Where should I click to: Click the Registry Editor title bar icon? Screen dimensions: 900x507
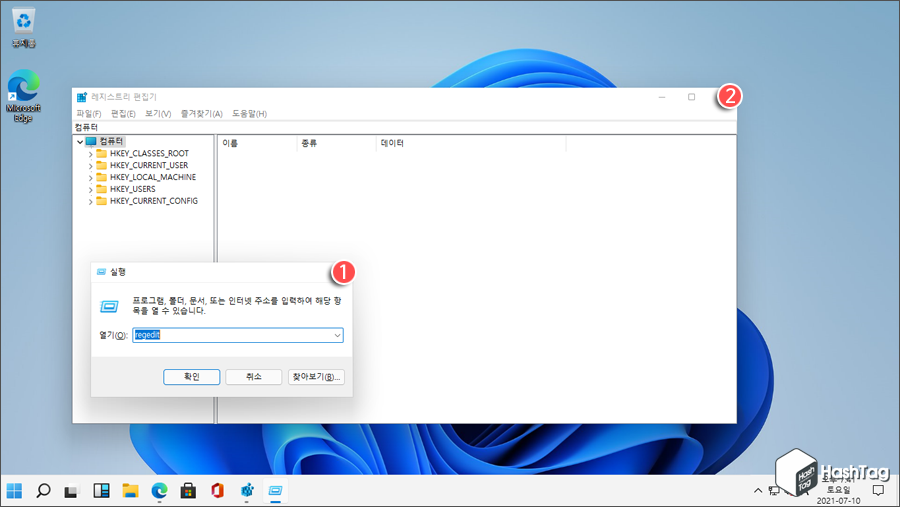pos(82,97)
